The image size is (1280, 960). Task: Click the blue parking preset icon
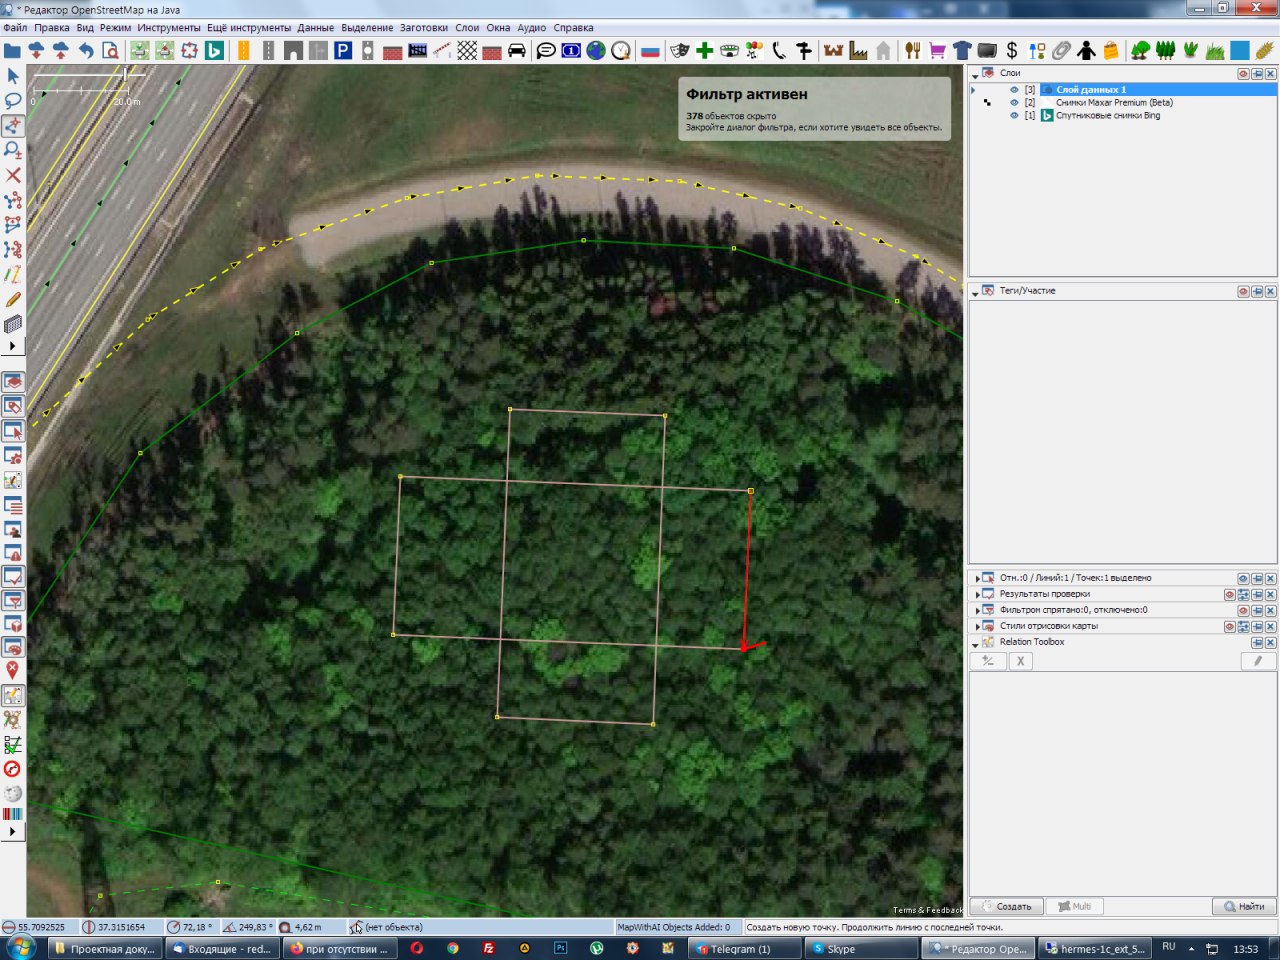(x=343, y=50)
